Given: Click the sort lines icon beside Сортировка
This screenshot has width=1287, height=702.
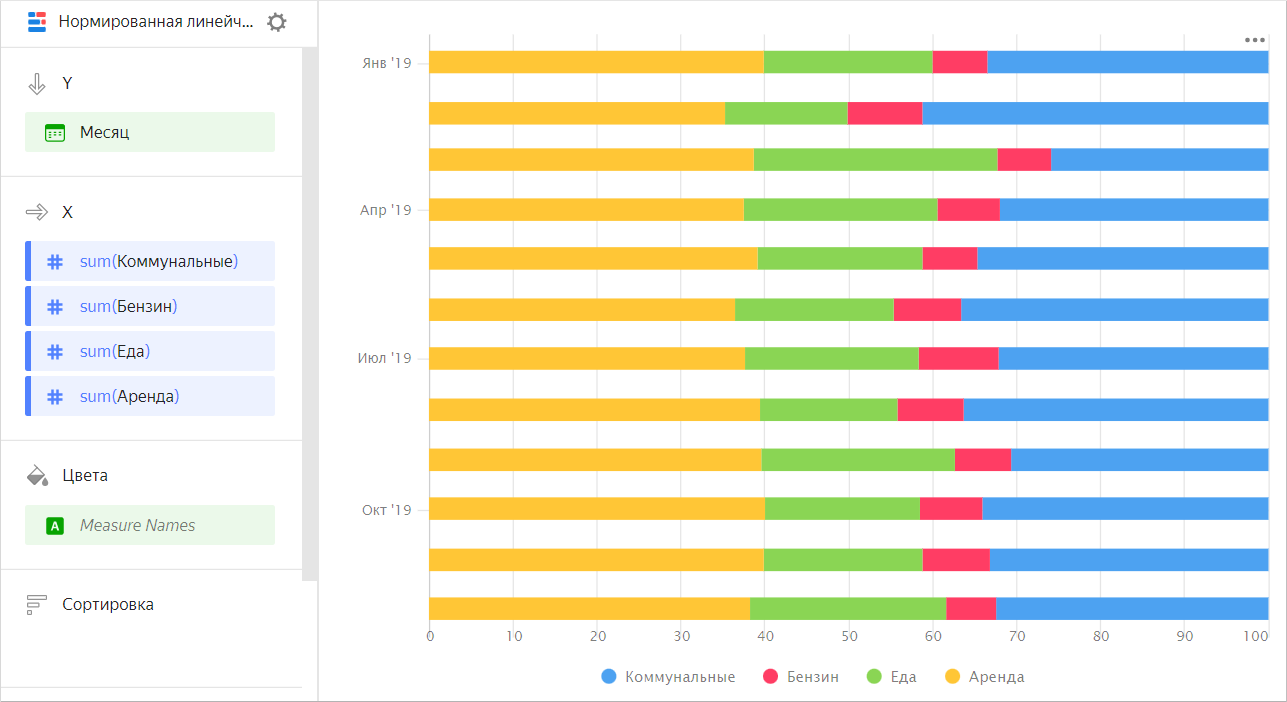Looking at the screenshot, I should tap(37, 604).
